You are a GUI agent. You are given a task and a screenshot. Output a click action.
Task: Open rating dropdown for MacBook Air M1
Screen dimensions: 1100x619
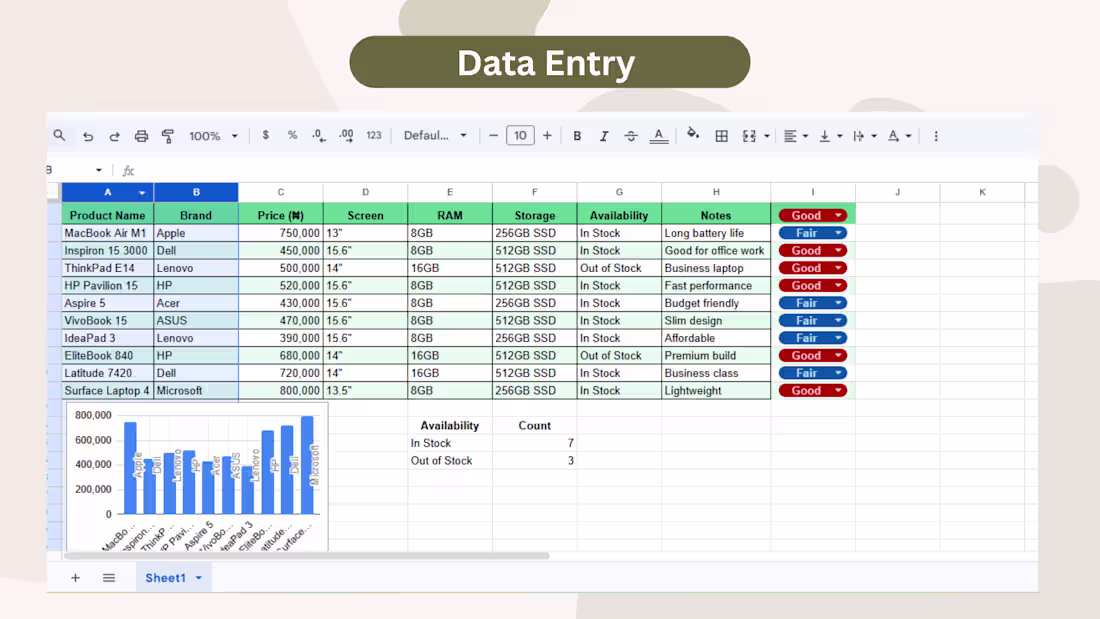[x=838, y=233]
